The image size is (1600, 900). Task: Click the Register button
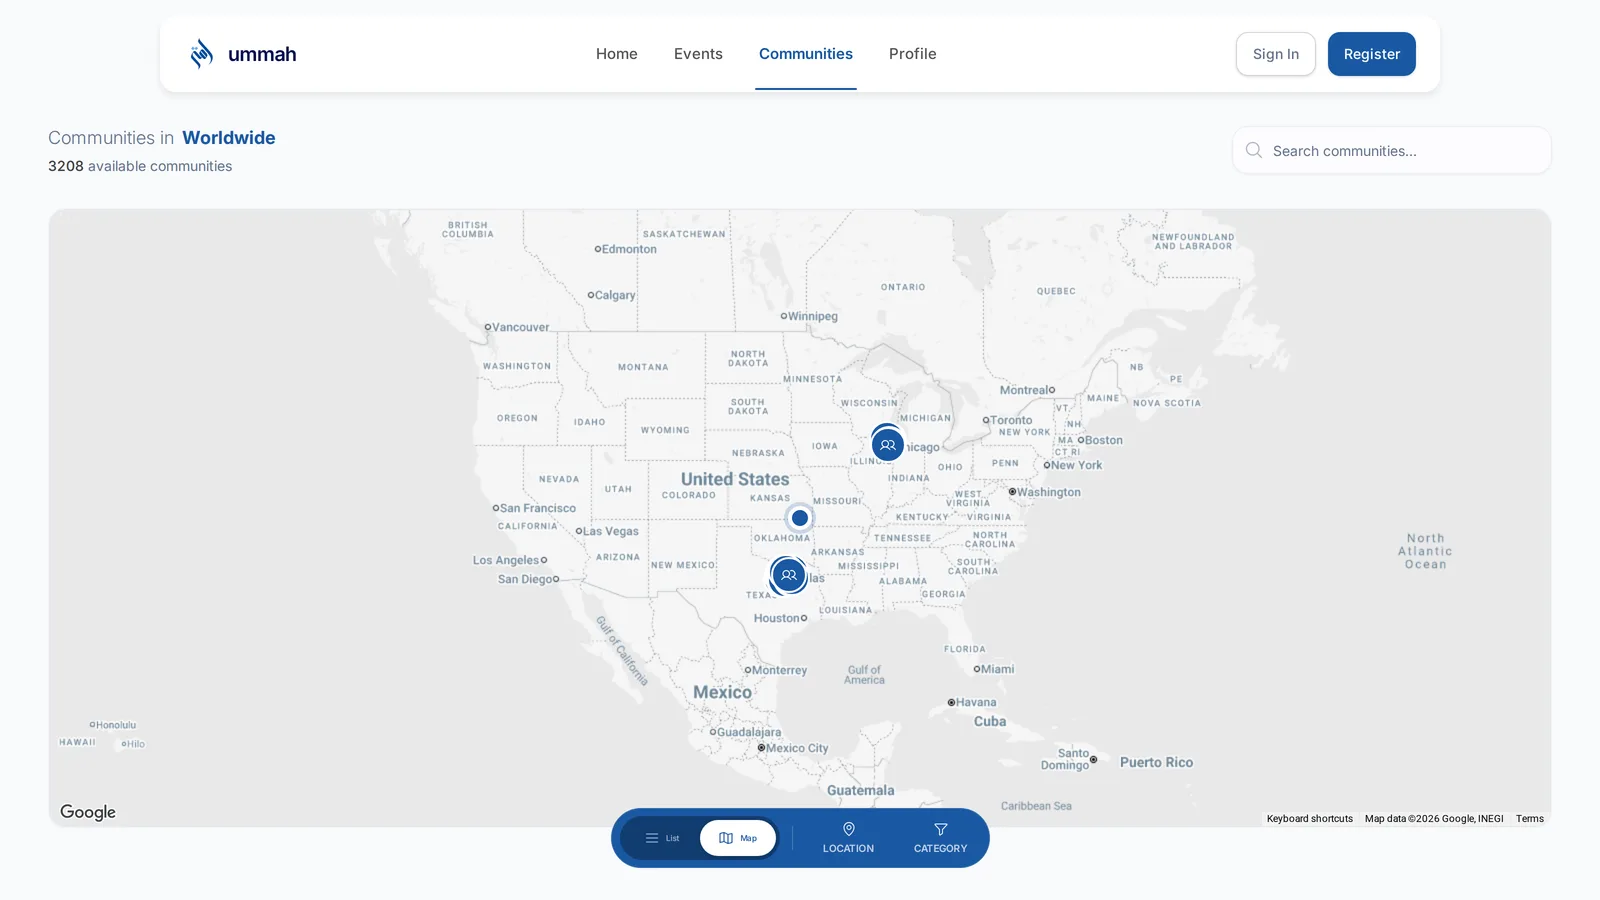1372,54
